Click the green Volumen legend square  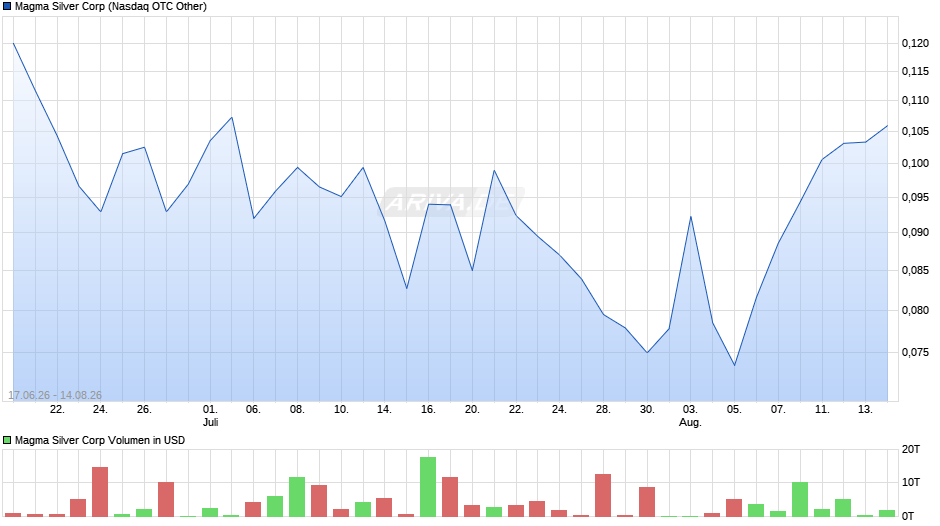tap(7, 440)
